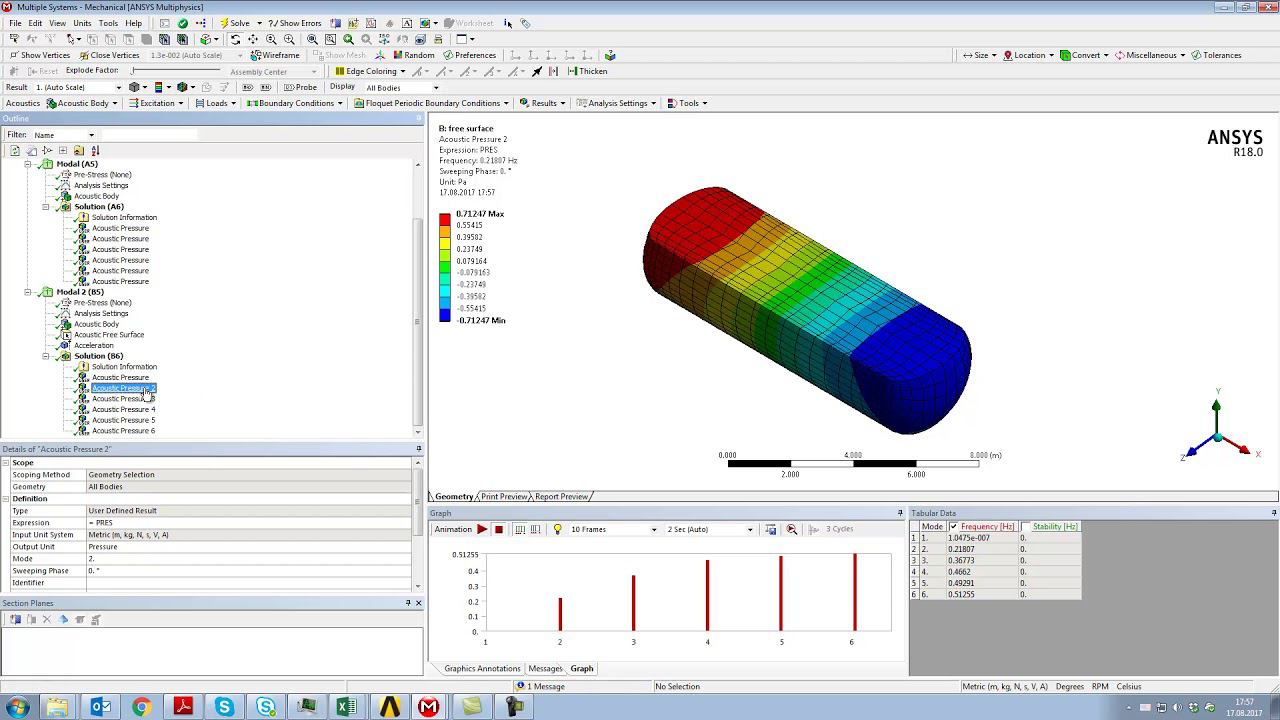Click the dark blue minimum legend color band
The image size is (1280, 720).
tap(445, 315)
